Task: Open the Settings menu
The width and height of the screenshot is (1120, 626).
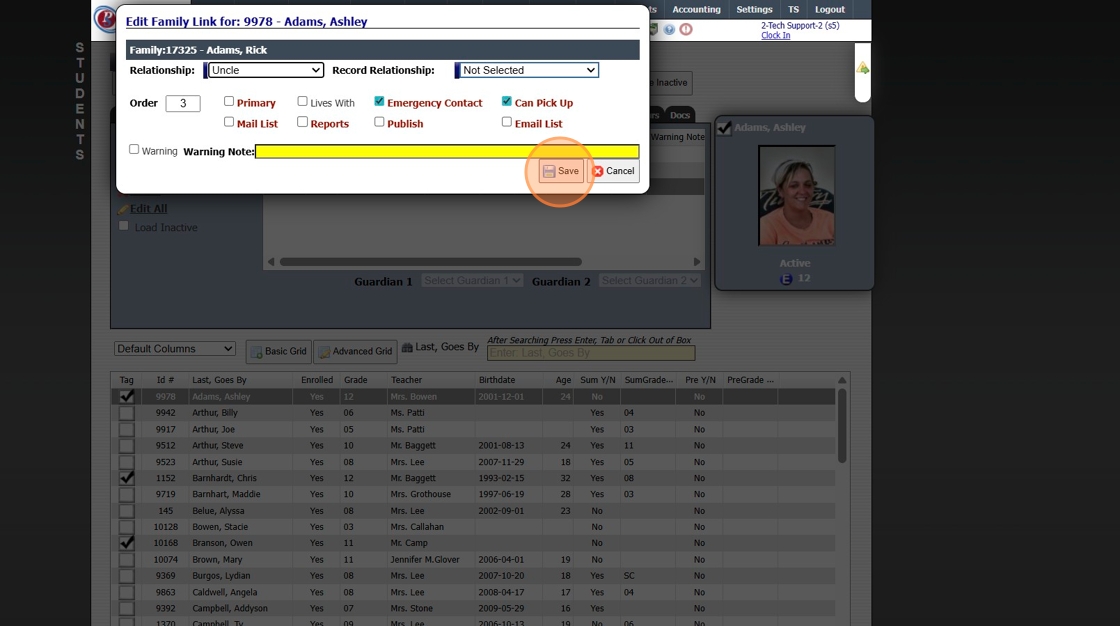Action: click(x=754, y=9)
